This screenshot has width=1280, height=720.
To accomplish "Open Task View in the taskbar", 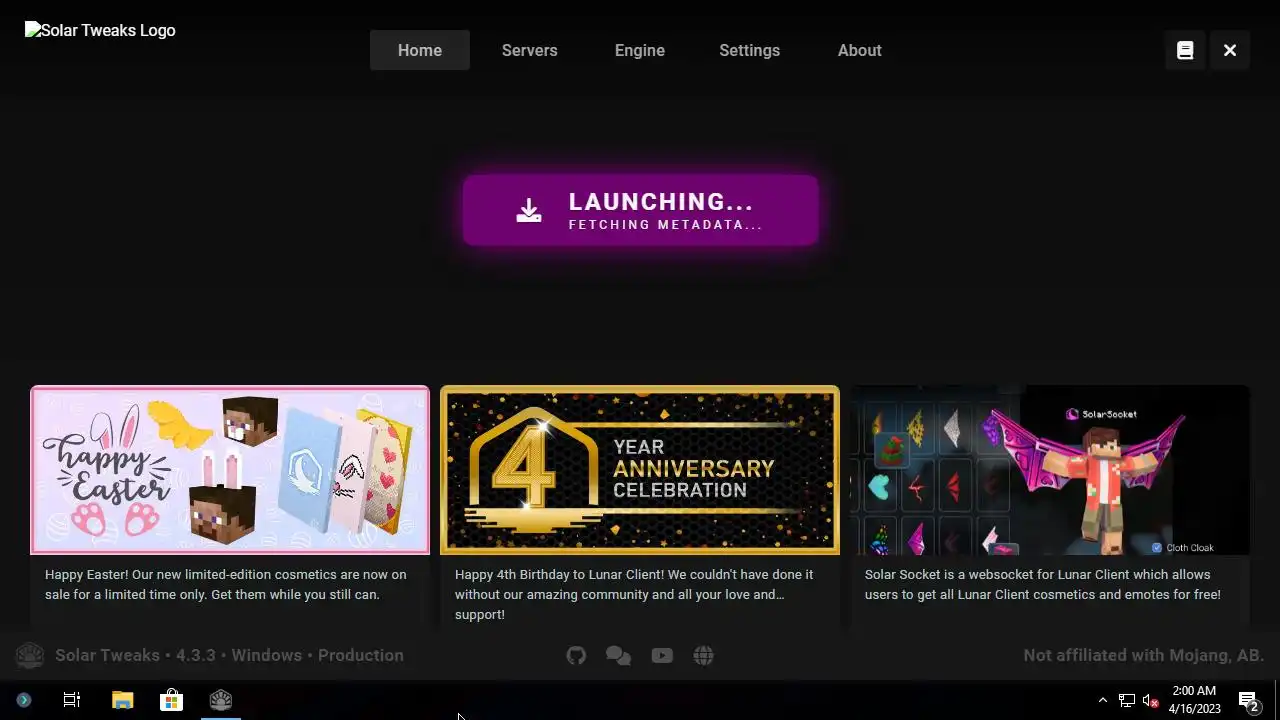I will tap(72, 700).
